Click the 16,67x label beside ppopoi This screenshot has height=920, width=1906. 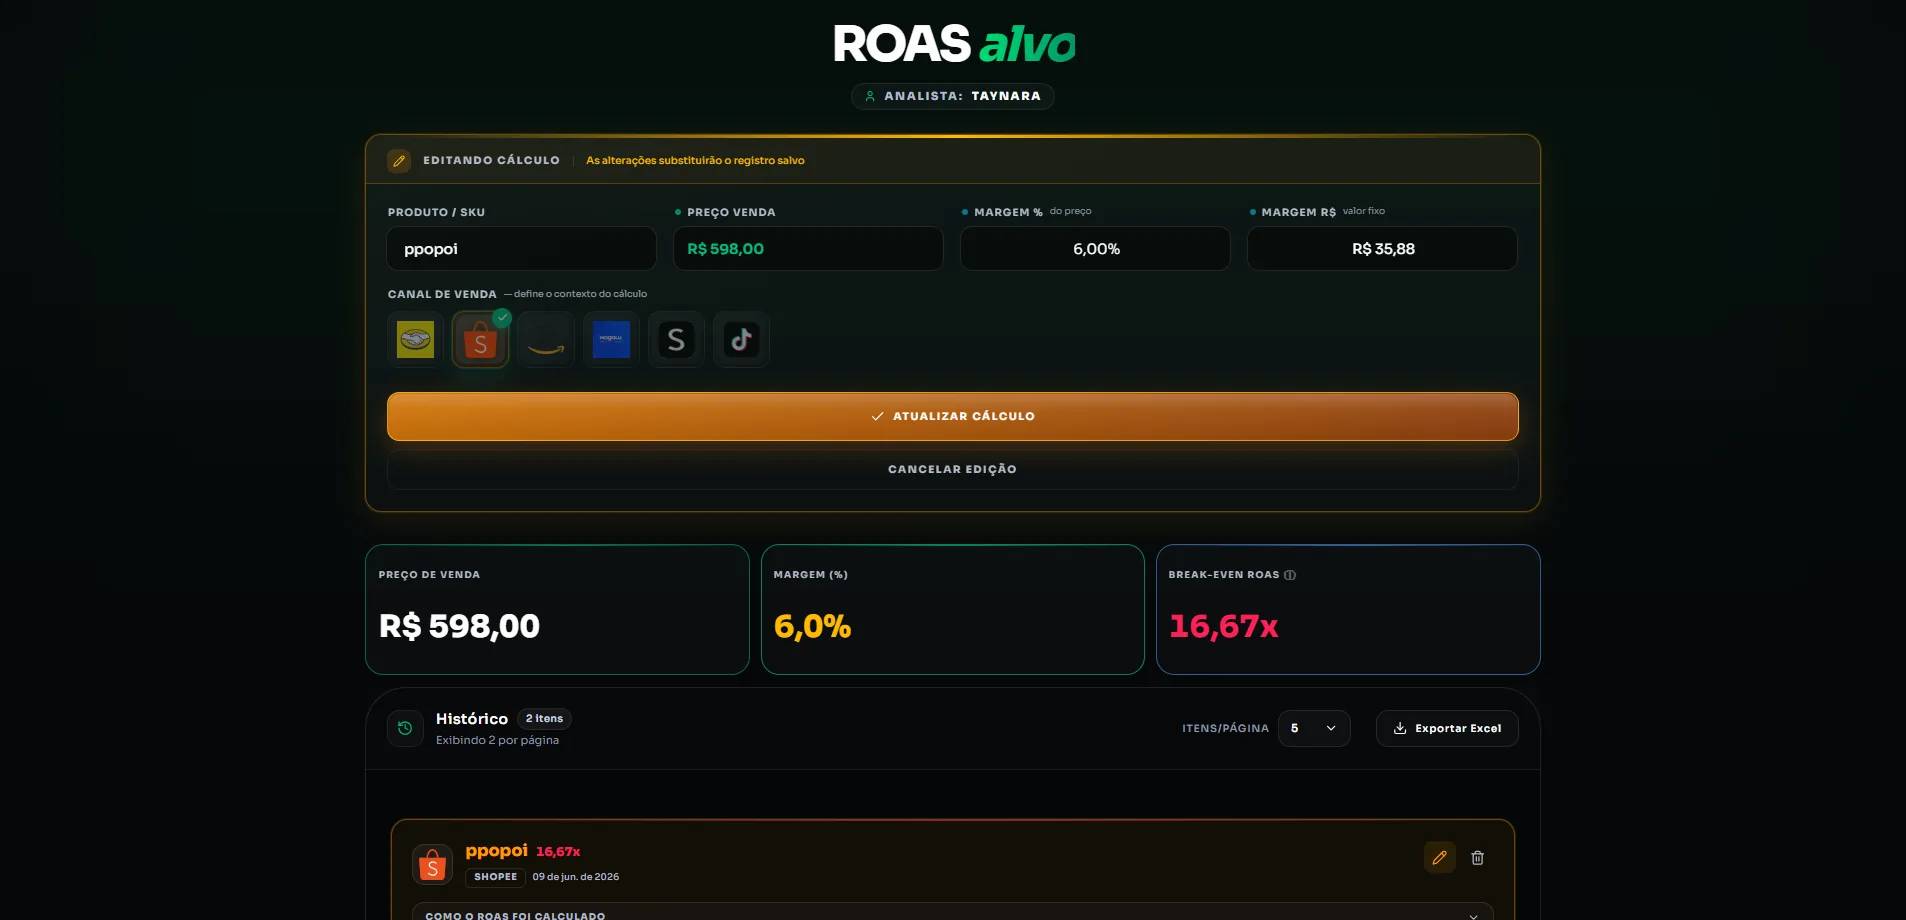tap(558, 852)
